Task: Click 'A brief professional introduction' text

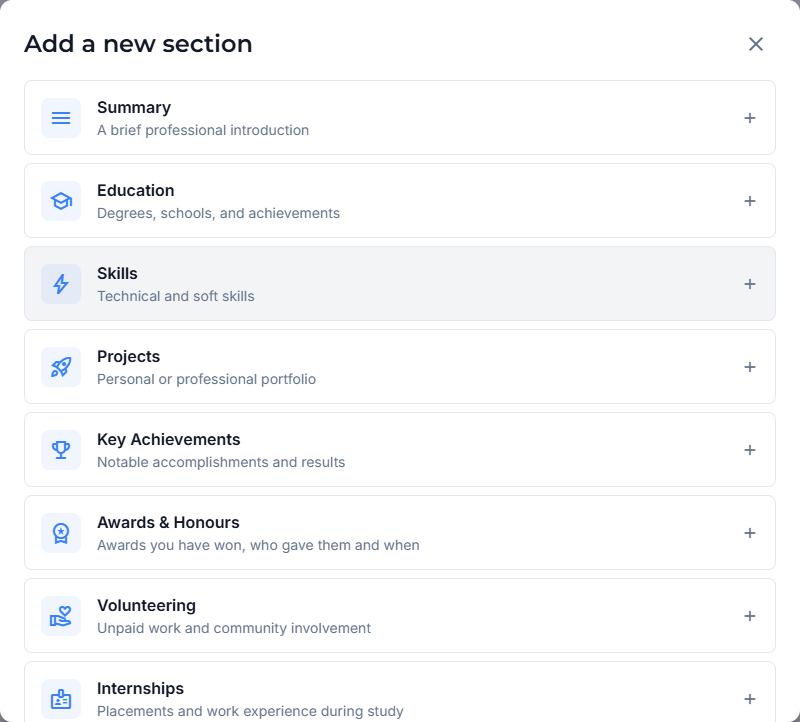Action: point(203,130)
